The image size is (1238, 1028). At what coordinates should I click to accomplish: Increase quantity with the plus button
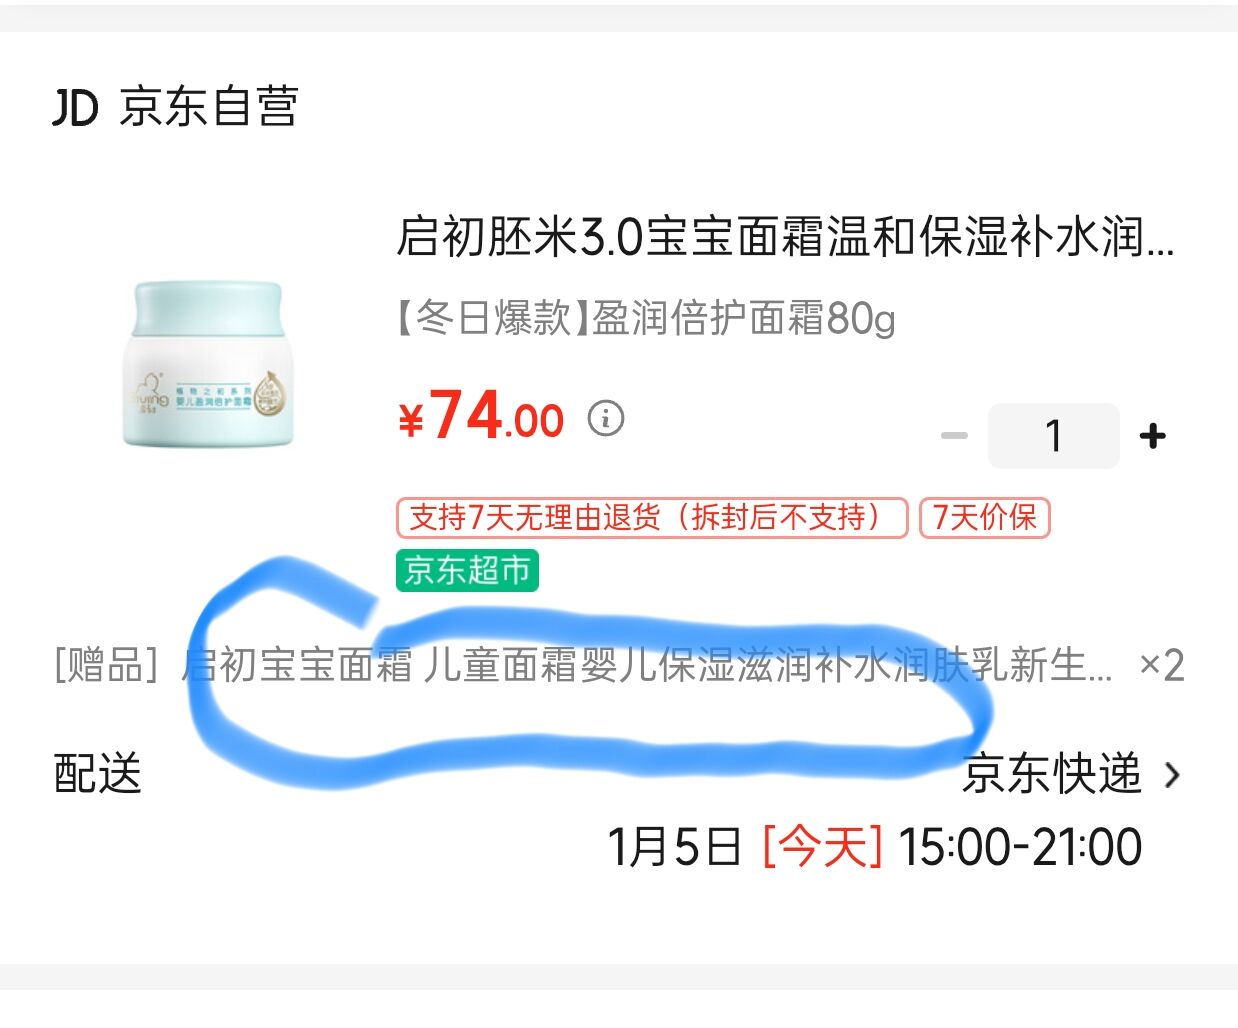[1152, 436]
